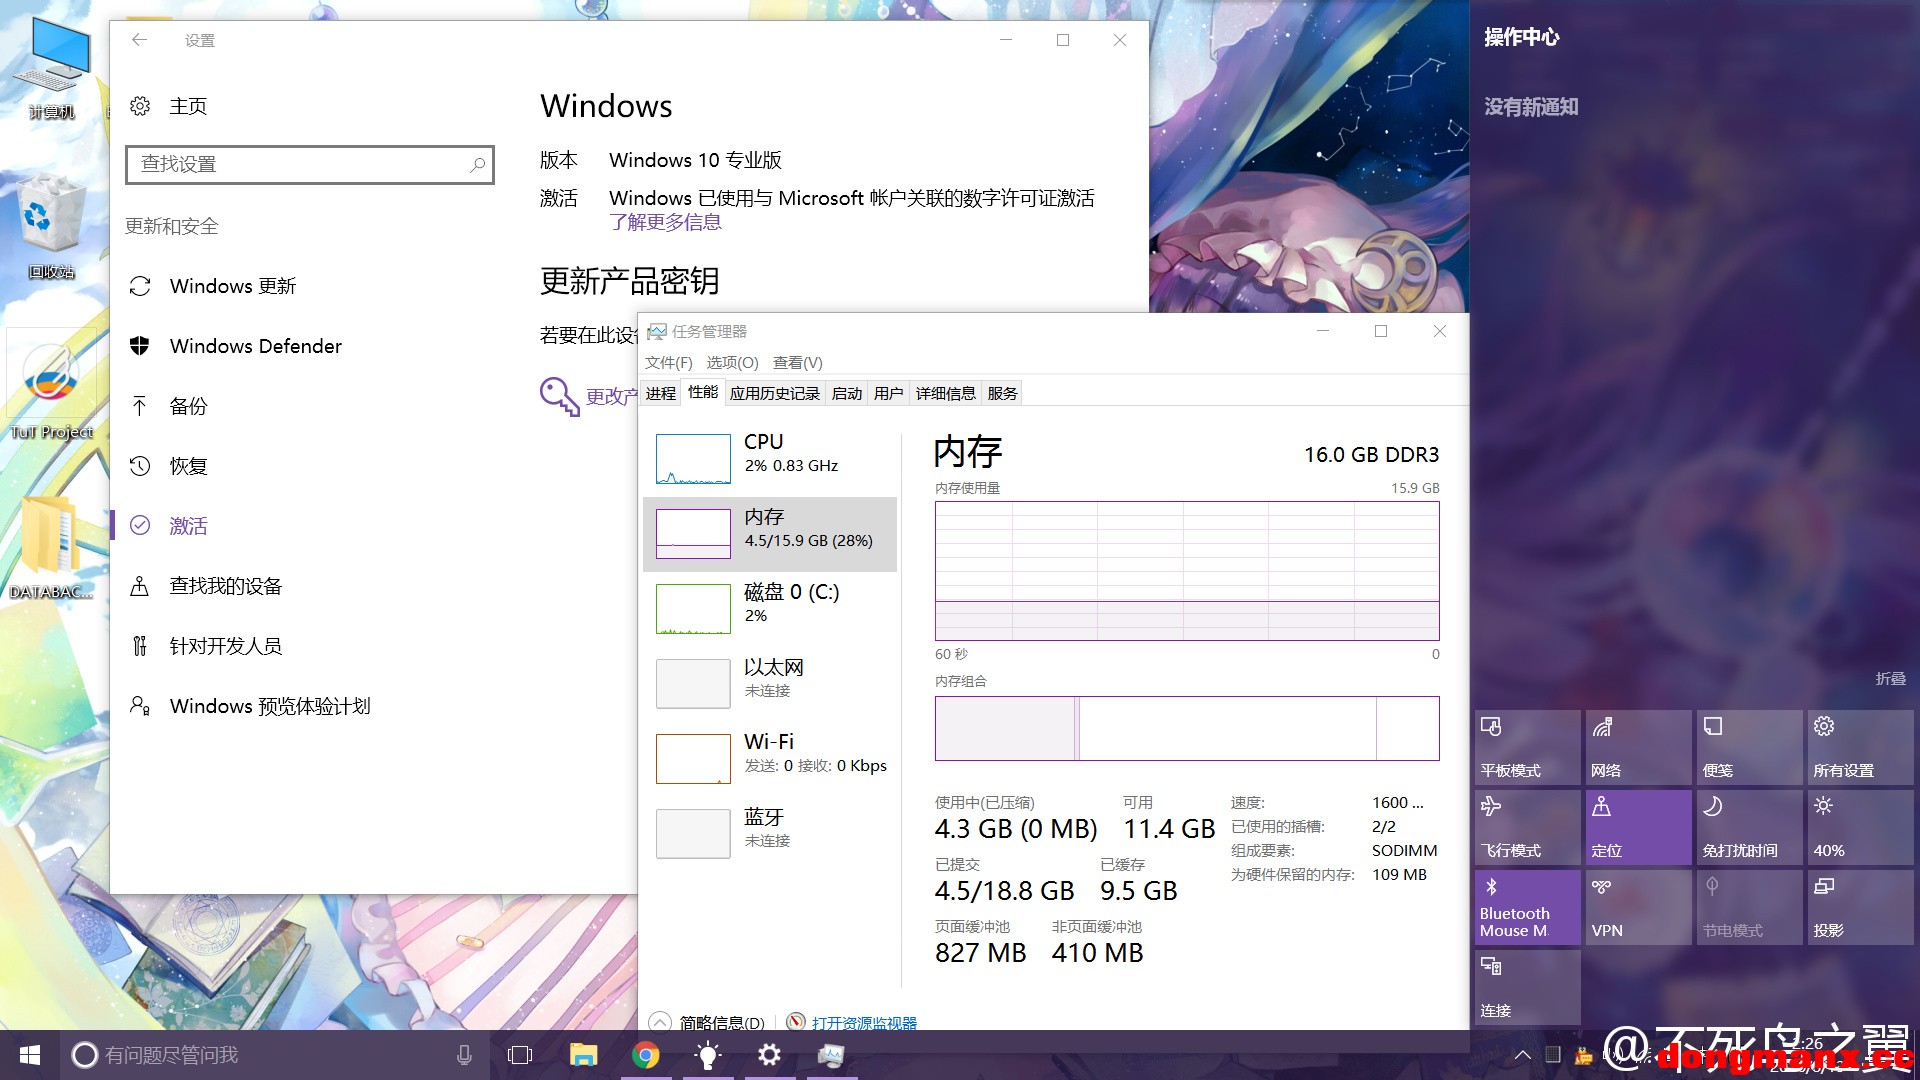
Task: Adjust brightness 40% tile
Action: [1858, 827]
